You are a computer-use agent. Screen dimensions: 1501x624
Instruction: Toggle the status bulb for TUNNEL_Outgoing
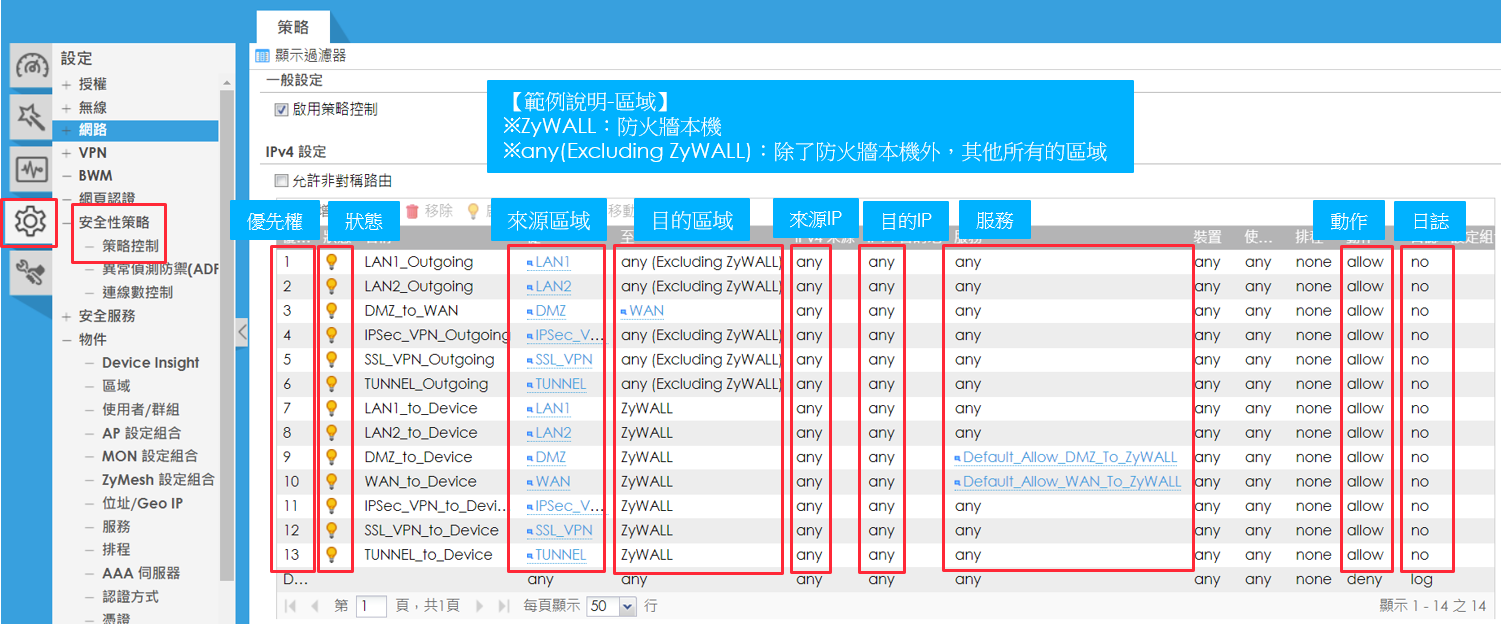(332, 384)
